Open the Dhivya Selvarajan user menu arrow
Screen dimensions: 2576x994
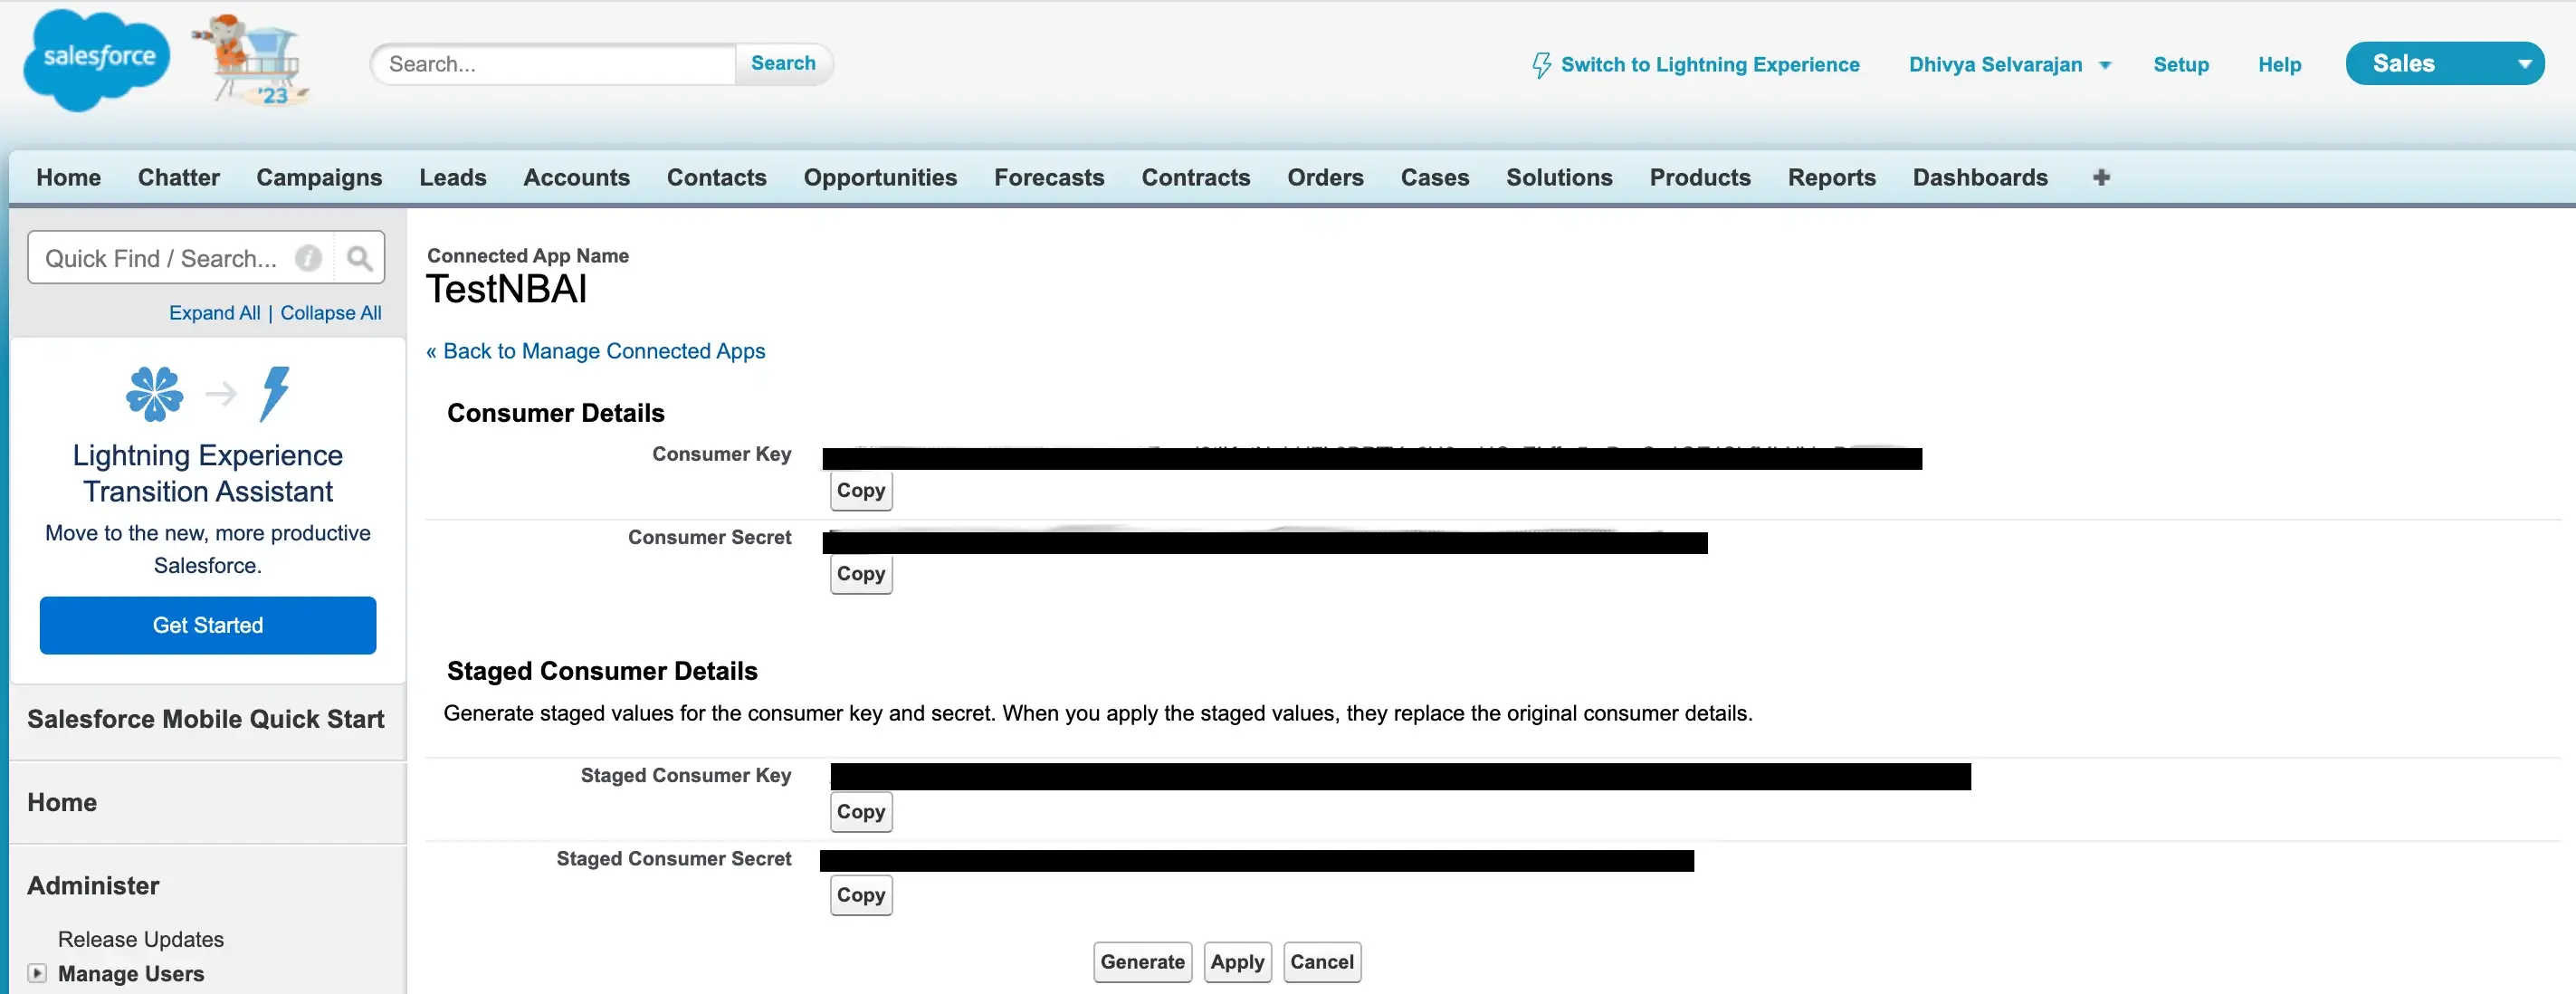[x=2104, y=65]
